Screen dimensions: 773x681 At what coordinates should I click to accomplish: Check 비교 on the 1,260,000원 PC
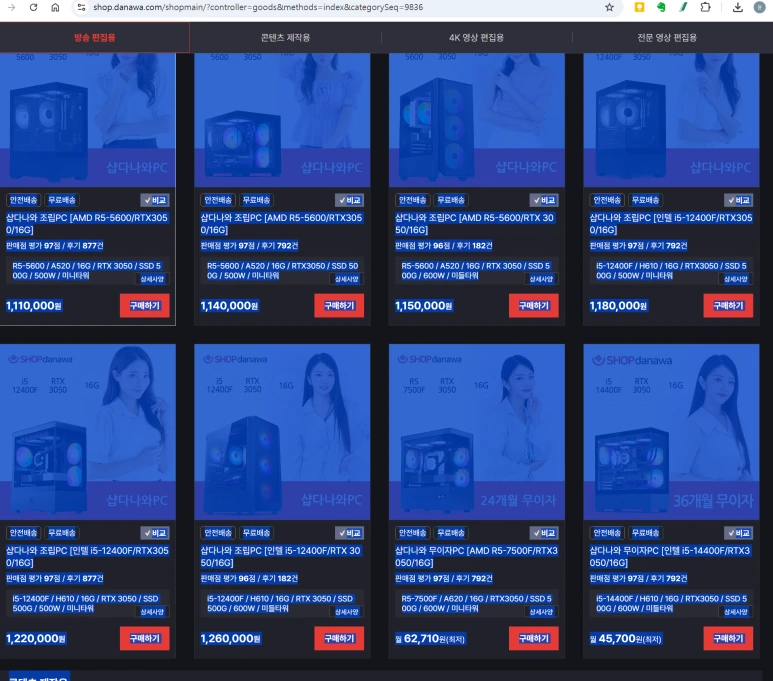(350, 533)
